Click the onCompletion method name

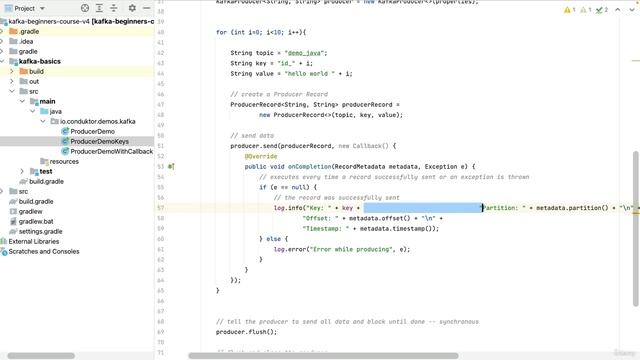(309, 167)
